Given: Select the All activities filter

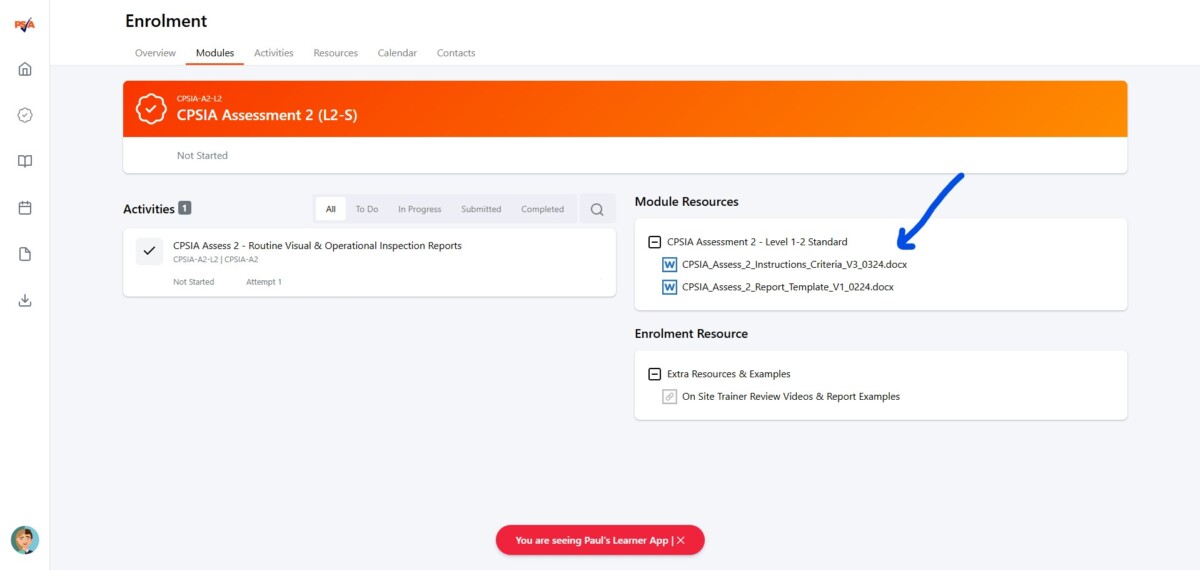Looking at the screenshot, I should 331,209.
